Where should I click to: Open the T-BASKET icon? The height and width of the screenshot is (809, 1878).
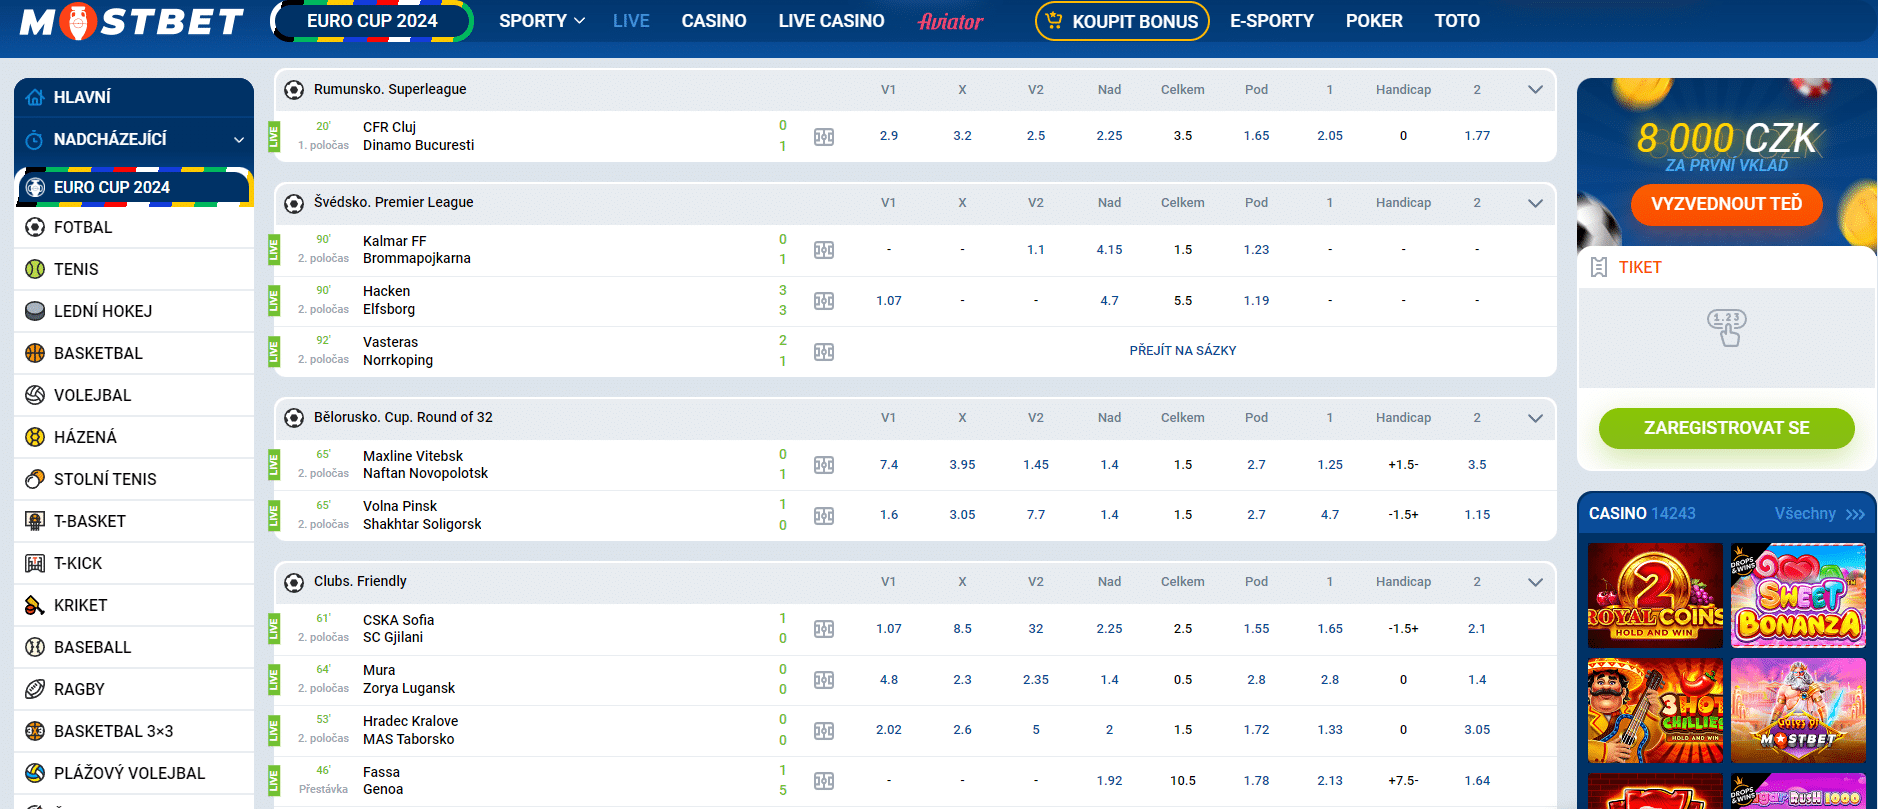tap(35, 521)
